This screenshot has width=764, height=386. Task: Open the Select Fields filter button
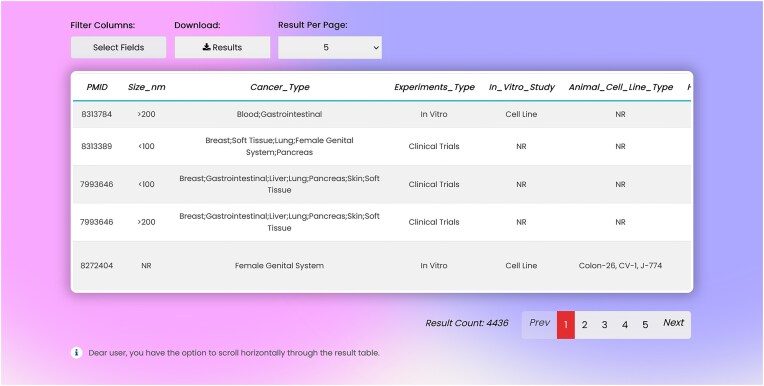pyautogui.click(x=118, y=47)
